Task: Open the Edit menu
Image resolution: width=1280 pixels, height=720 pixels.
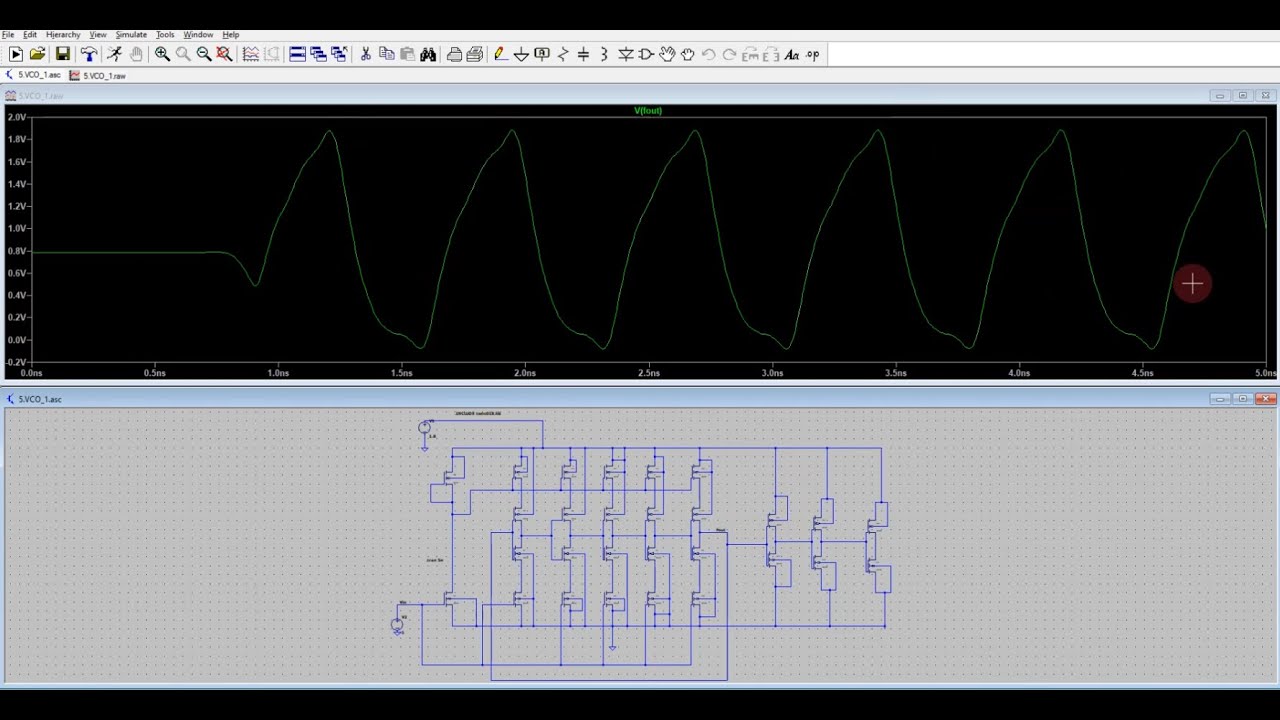Action: (x=30, y=34)
